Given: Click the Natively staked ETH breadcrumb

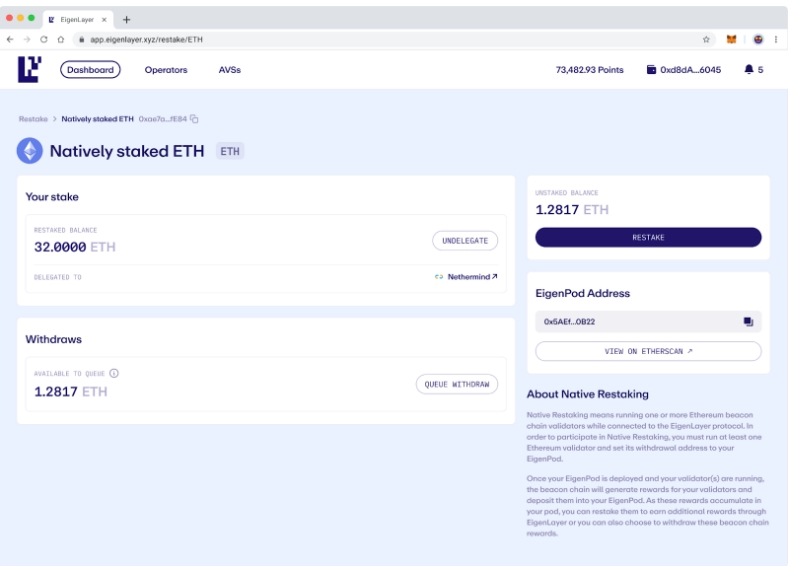Looking at the screenshot, I should pos(98,119).
